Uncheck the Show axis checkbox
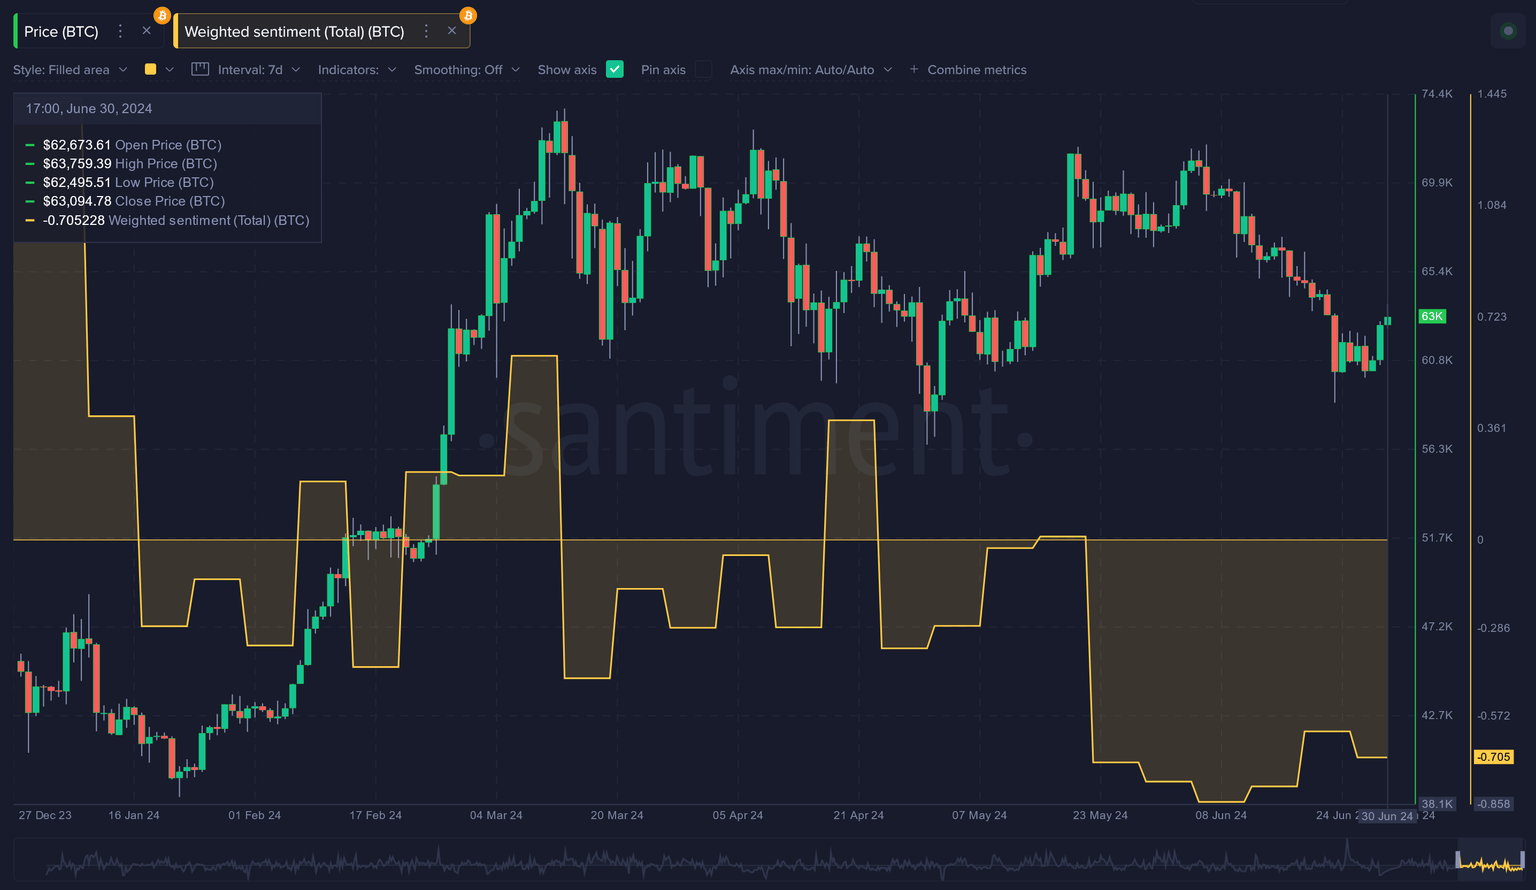 coord(615,69)
